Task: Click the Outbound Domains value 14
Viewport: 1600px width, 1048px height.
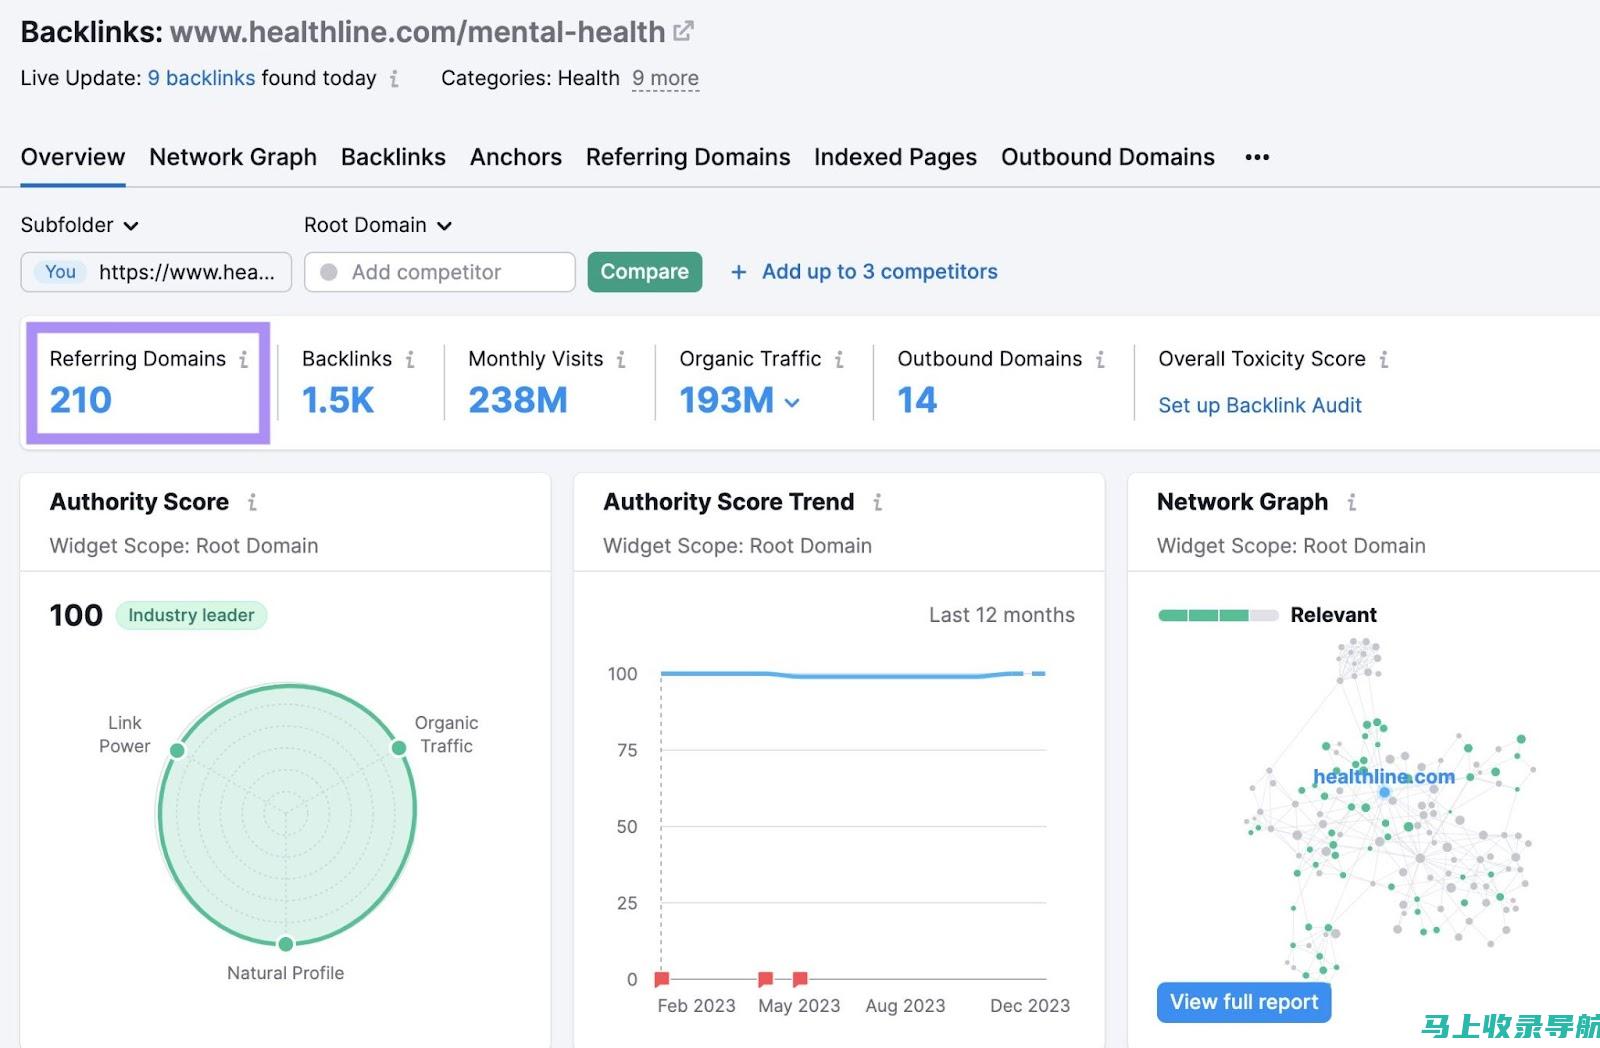Action: [917, 400]
